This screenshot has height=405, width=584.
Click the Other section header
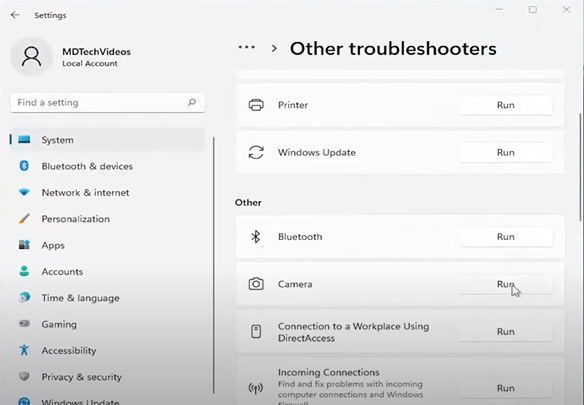248,202
